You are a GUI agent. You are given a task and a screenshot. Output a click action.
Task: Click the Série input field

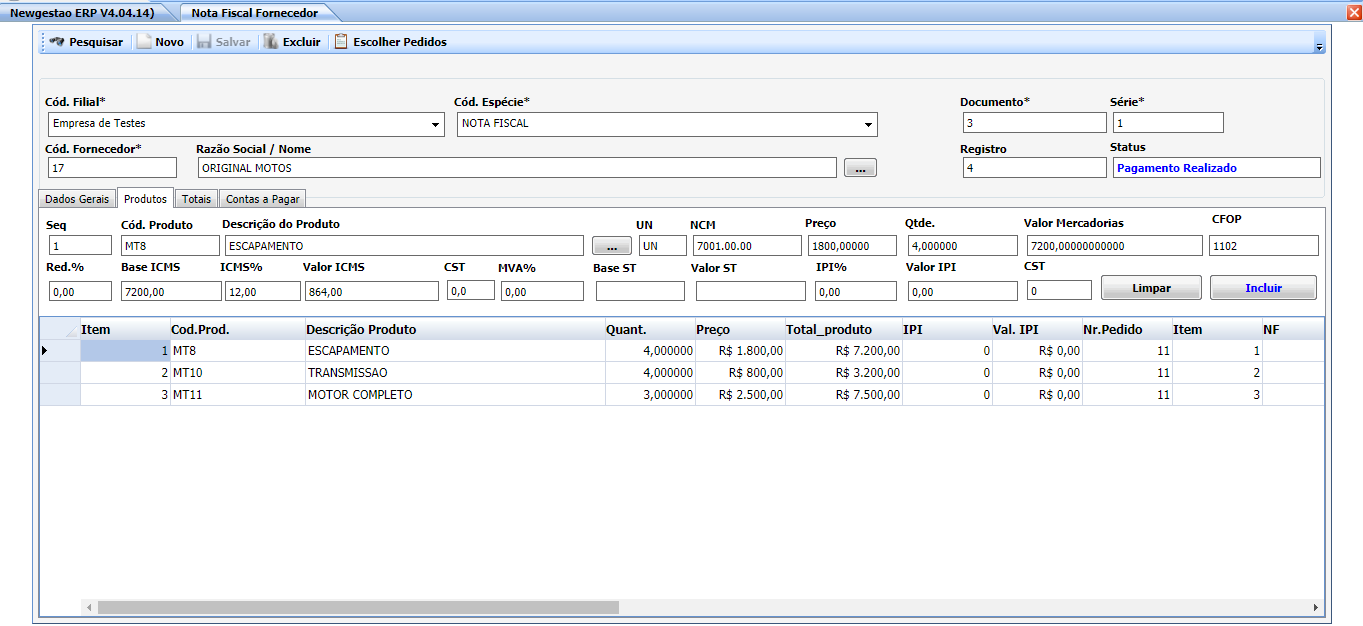(1167, 123)
